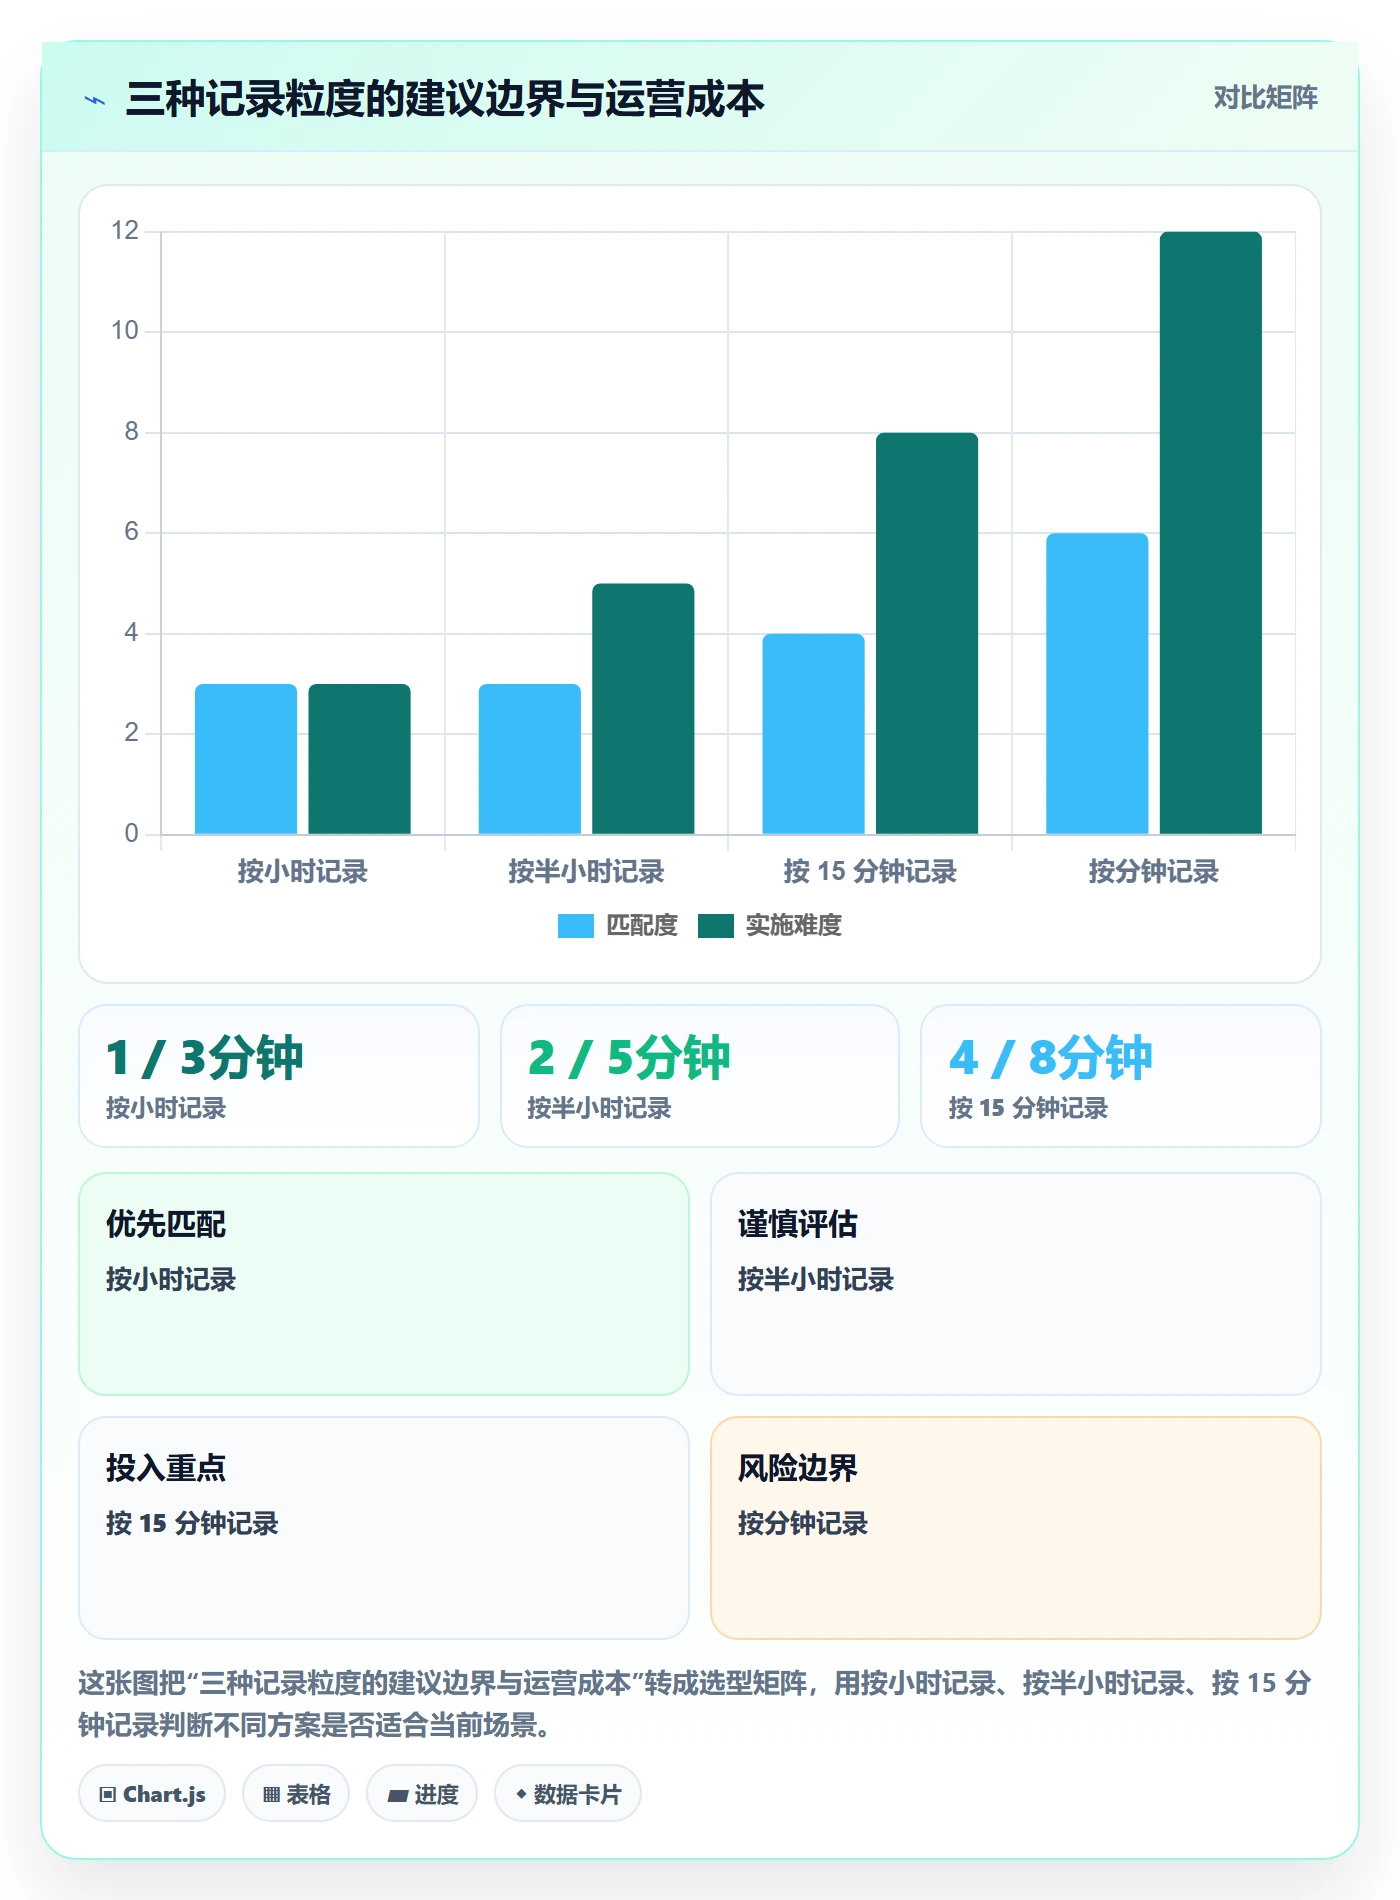Viewport: 1400px width, 1900px height.
Task: Open the 优先匹配 matrix card
Action: (x=384, y=1284)
